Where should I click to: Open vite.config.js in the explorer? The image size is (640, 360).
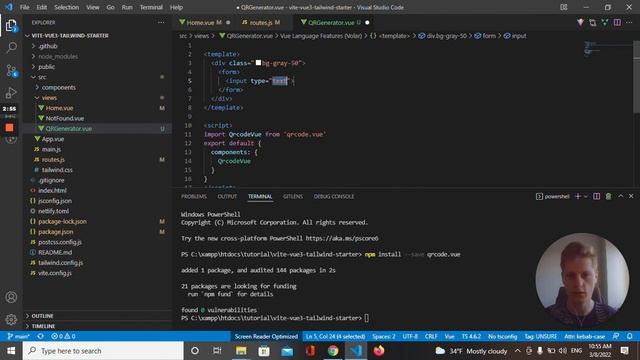(55, 273)
